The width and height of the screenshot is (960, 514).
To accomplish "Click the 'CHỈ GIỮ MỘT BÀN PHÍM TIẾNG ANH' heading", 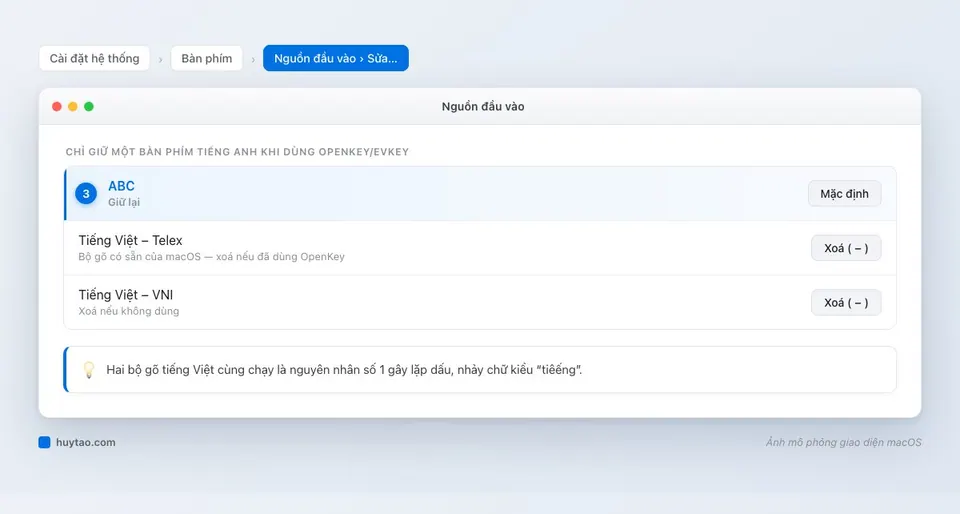I will [x=237, y=152].
